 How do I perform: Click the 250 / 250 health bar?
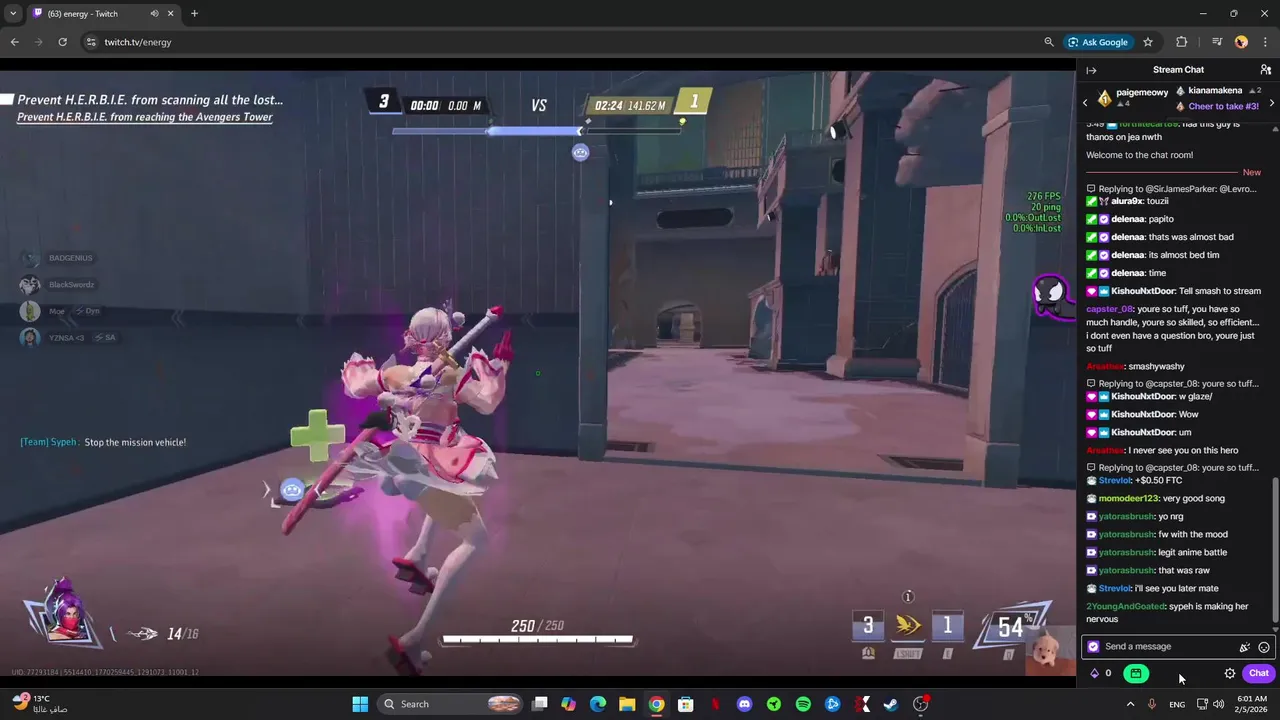pyautogui.click(x=538, y=639)
